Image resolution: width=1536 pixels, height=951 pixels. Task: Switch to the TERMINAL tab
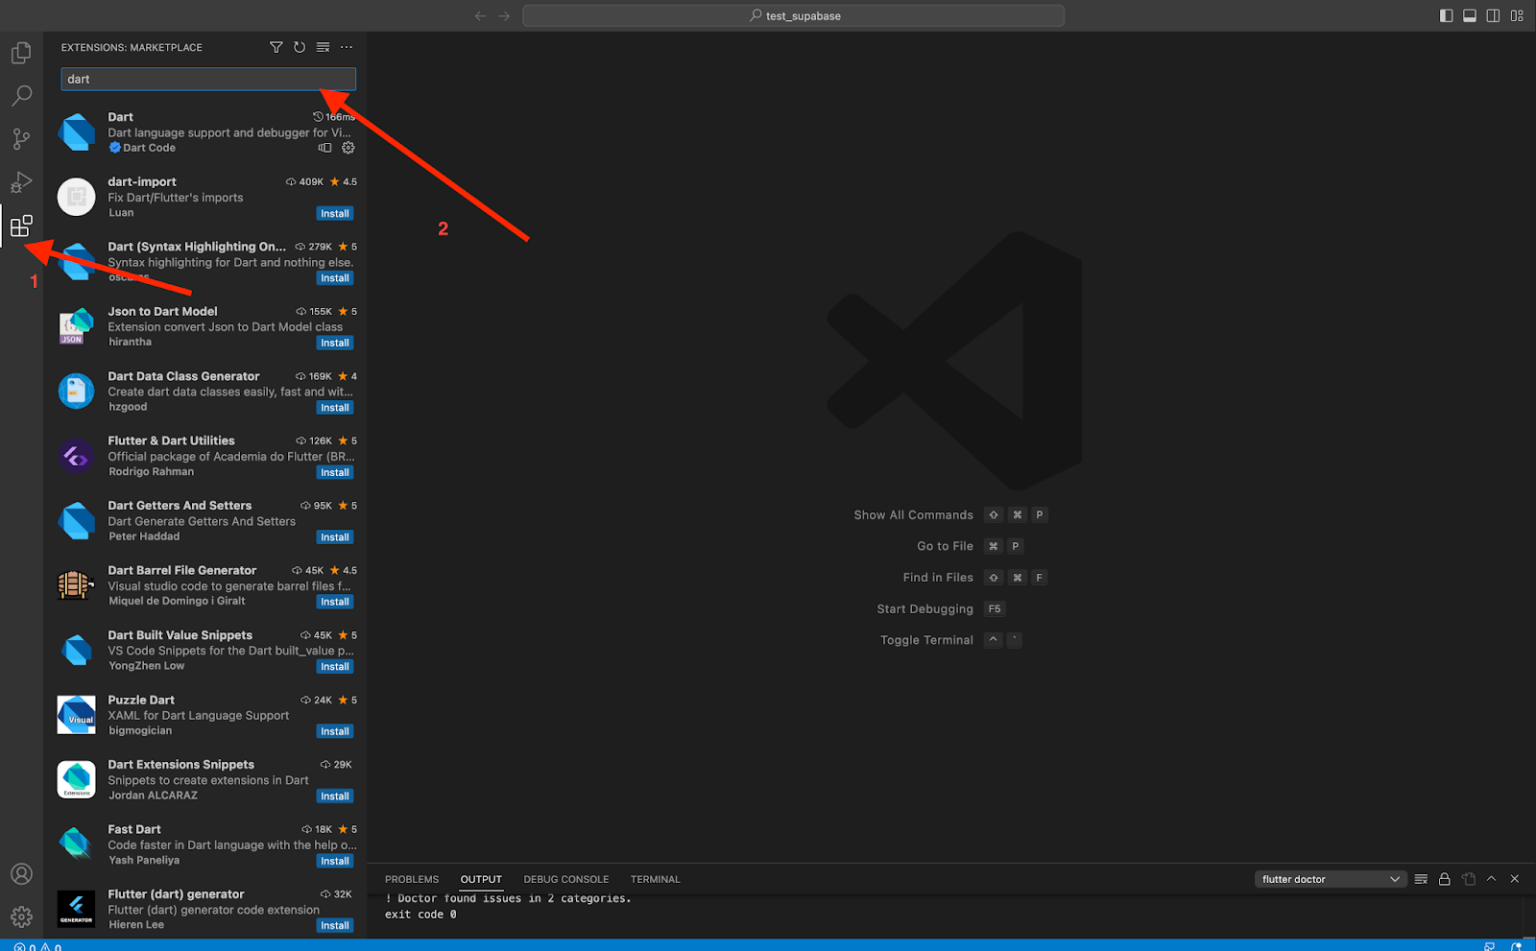(655, 879)
